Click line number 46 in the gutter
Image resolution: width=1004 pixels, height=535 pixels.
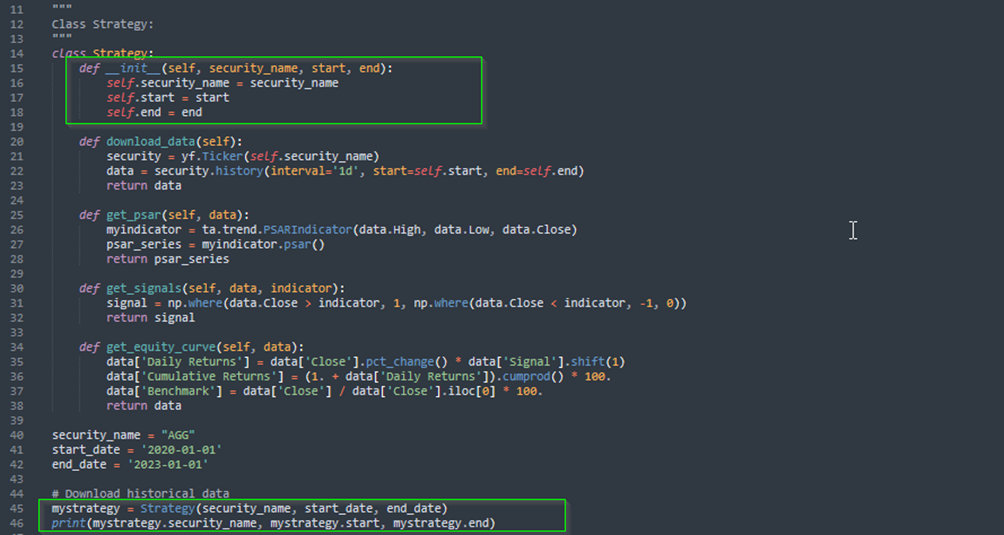[17, 523]
